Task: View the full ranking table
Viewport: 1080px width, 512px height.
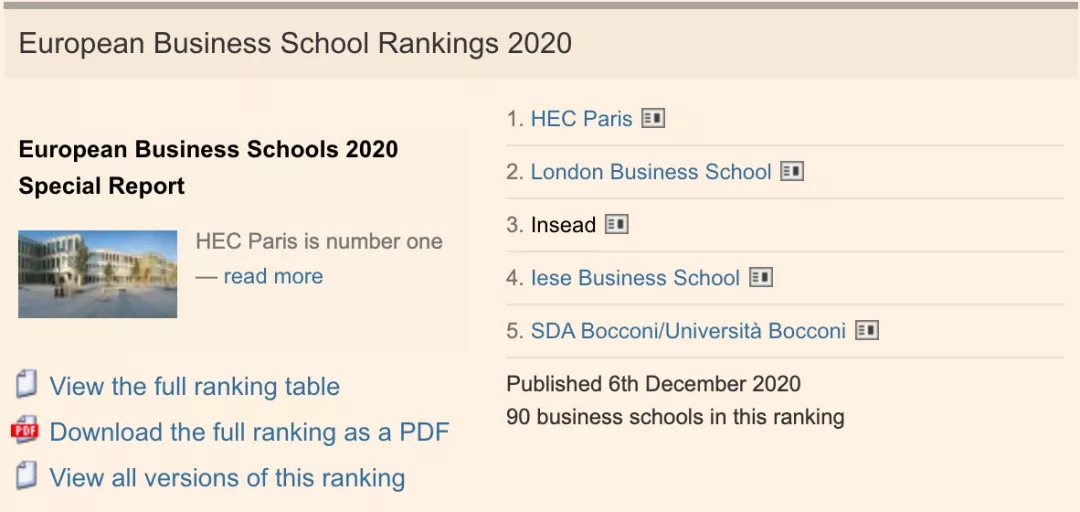Action: [x=194, y=387]
